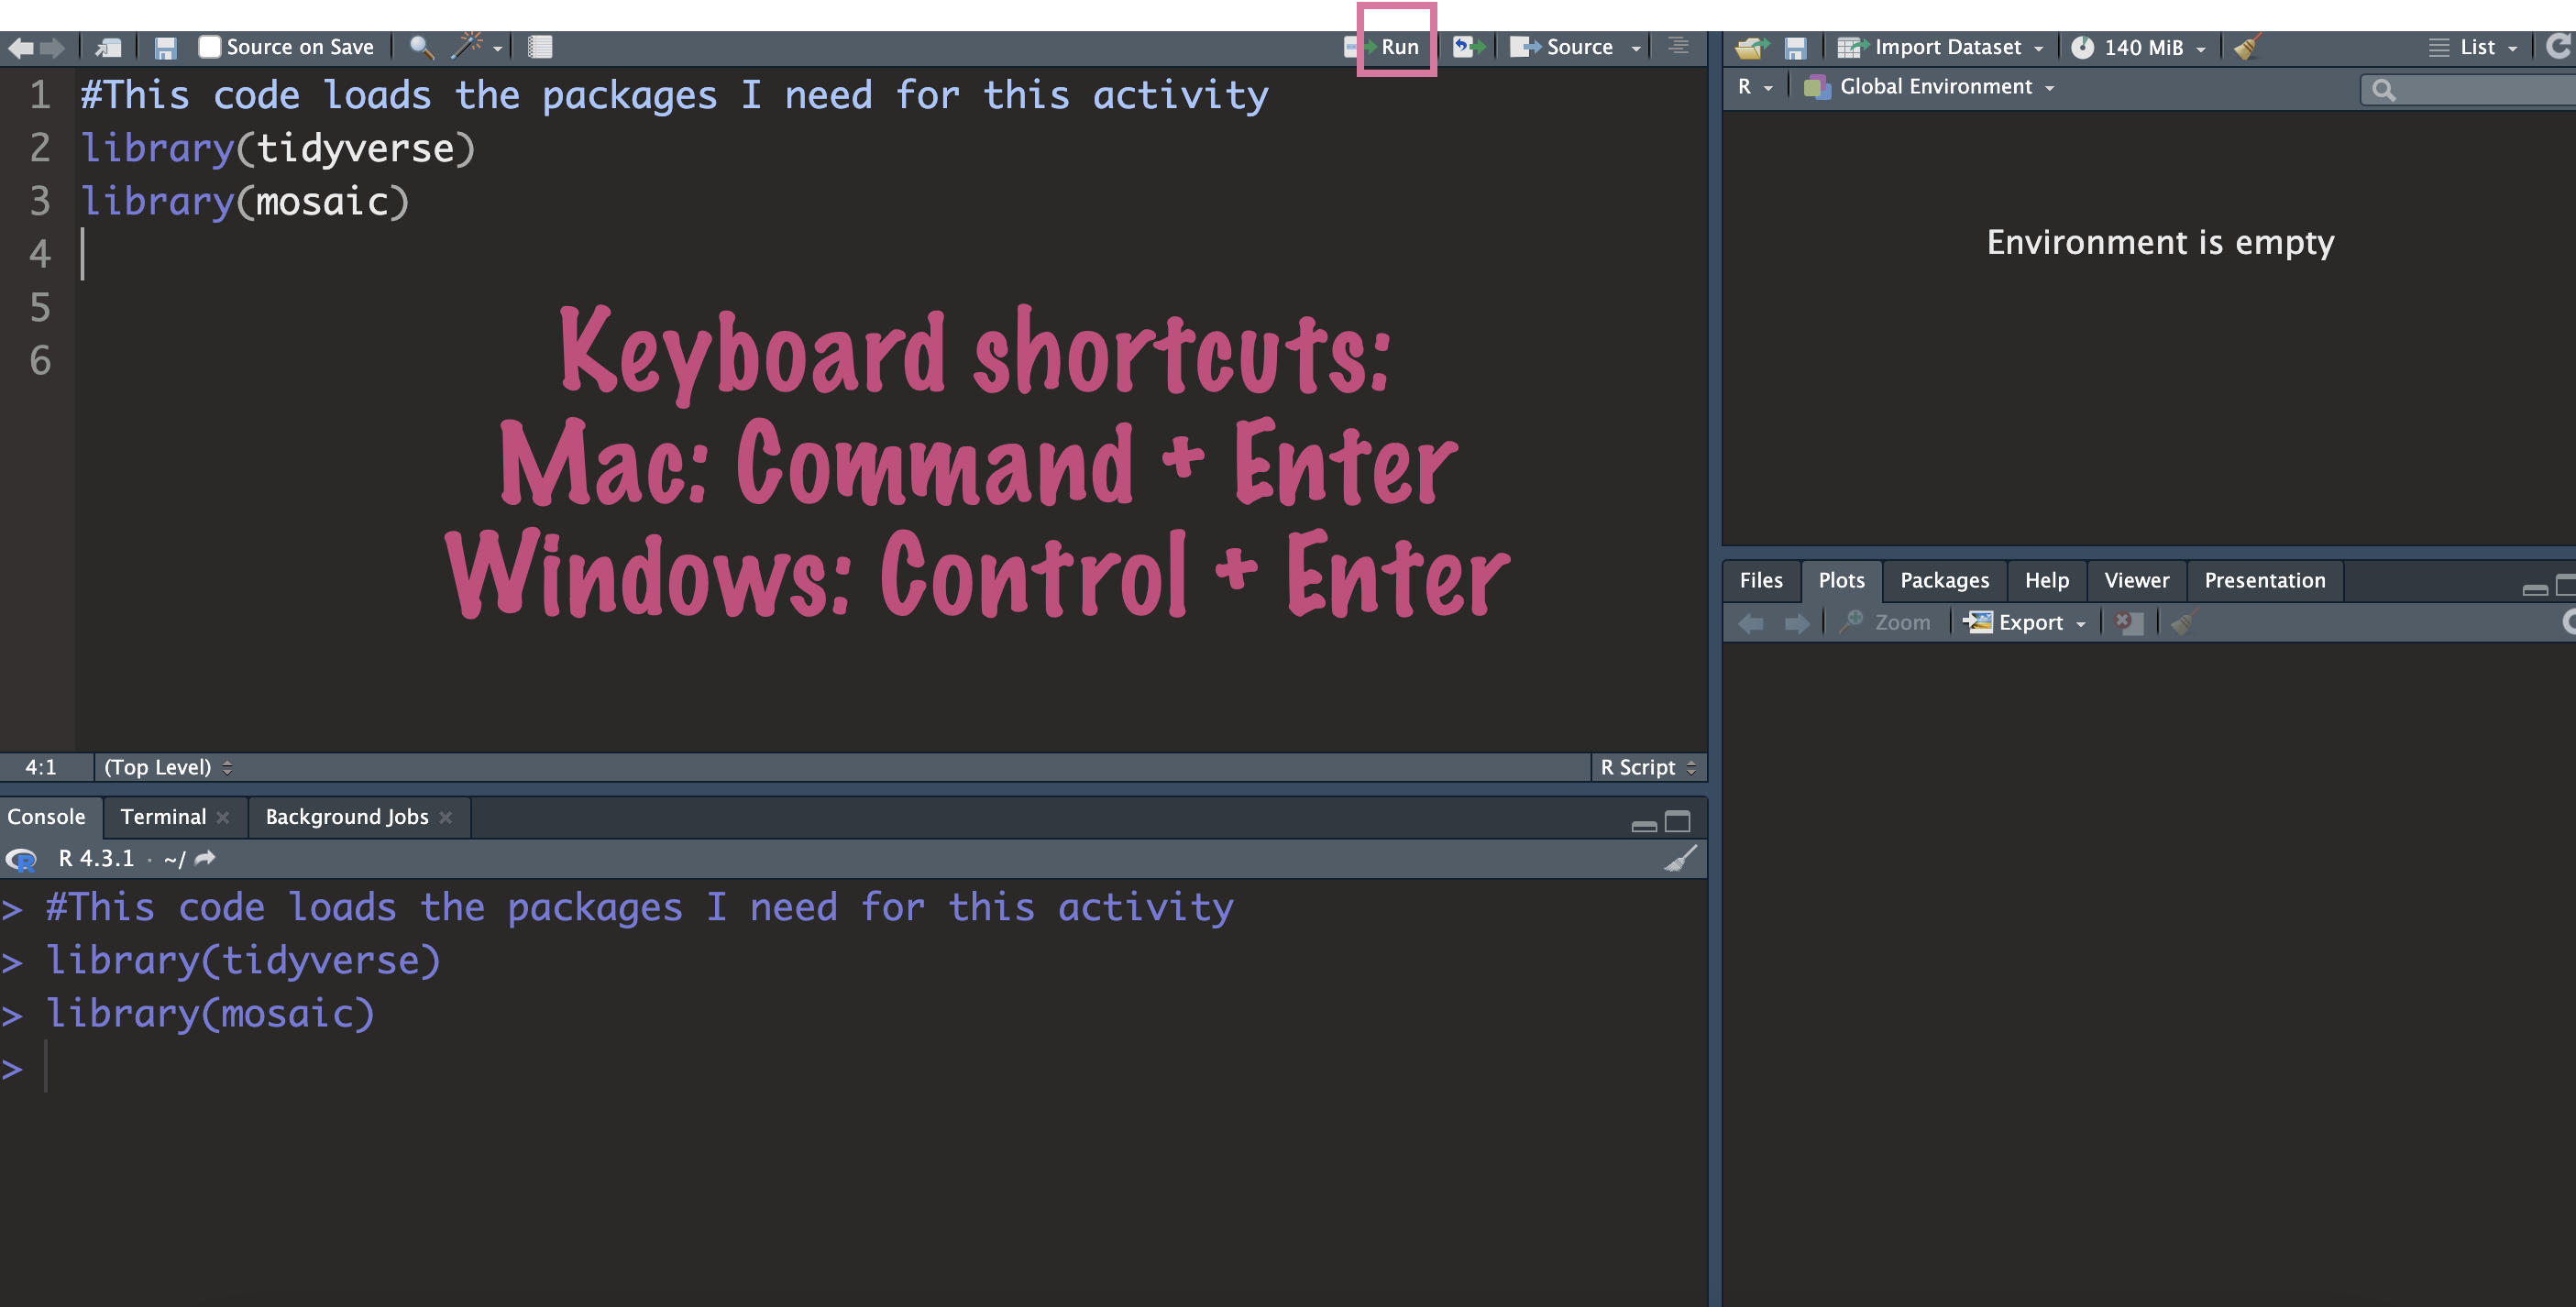Click the clear environment broom icon
Viewport: 2576px width, 1307px height.
(x=2247, y=47)
